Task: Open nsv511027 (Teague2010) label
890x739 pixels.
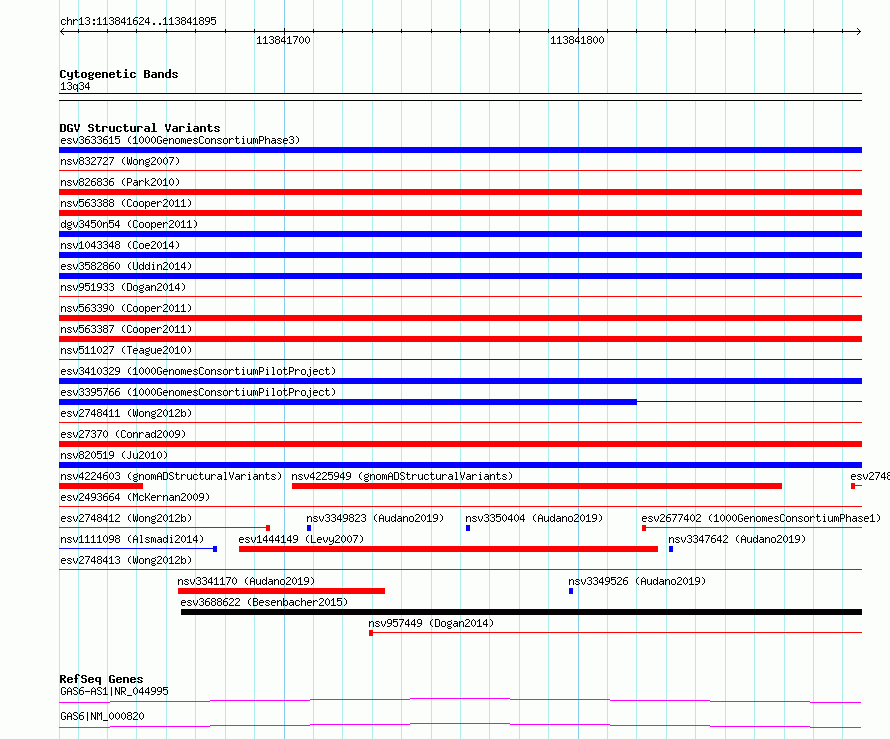Action: tap(126, 350)
